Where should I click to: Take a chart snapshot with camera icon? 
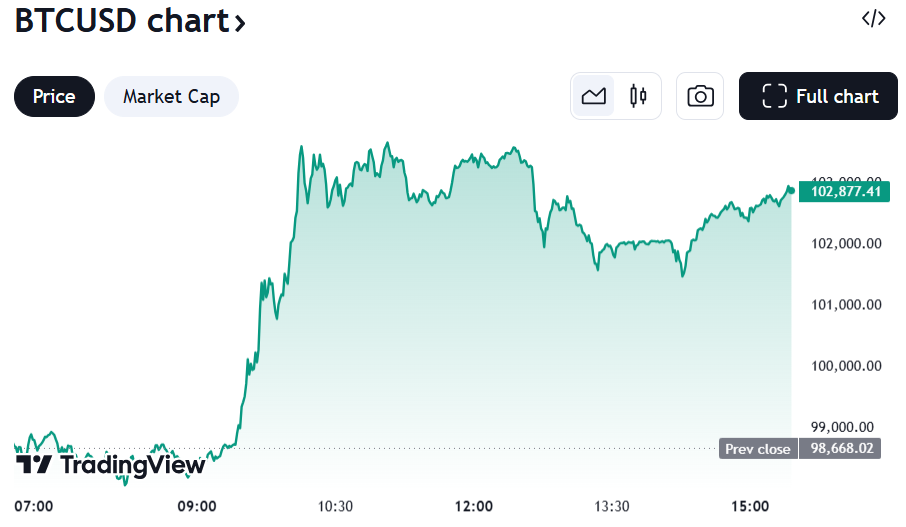pos(700,96)
